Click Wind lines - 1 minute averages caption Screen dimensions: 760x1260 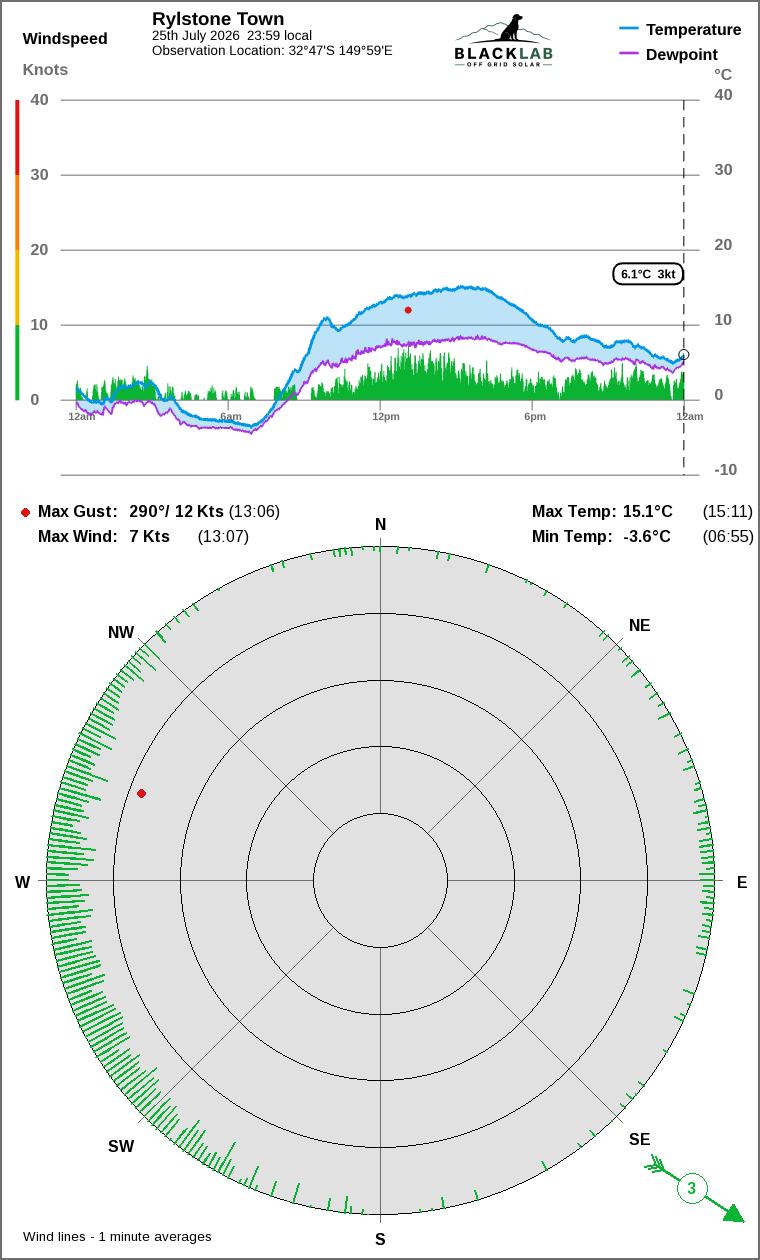point(117,1237)
